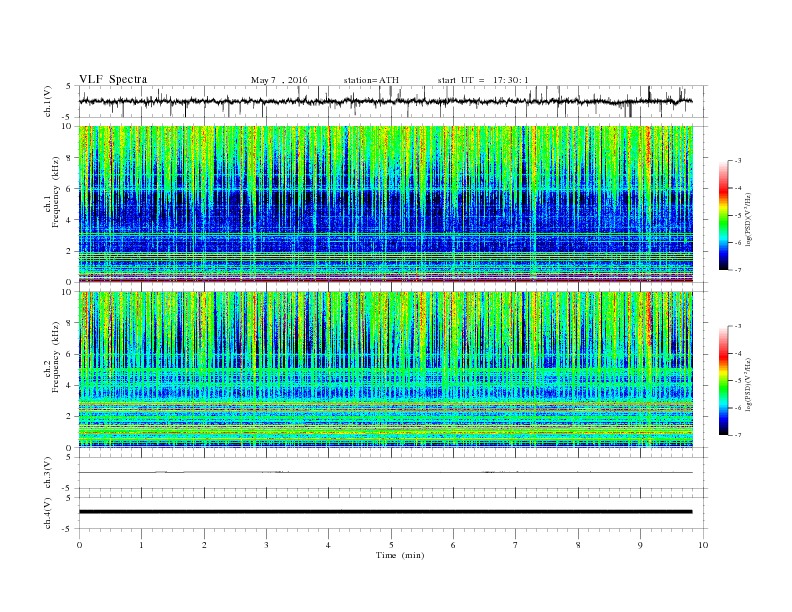Viewport: 792px width, 612px height.
Task: Click the "3" minute tick label
Action: (266, 545)
